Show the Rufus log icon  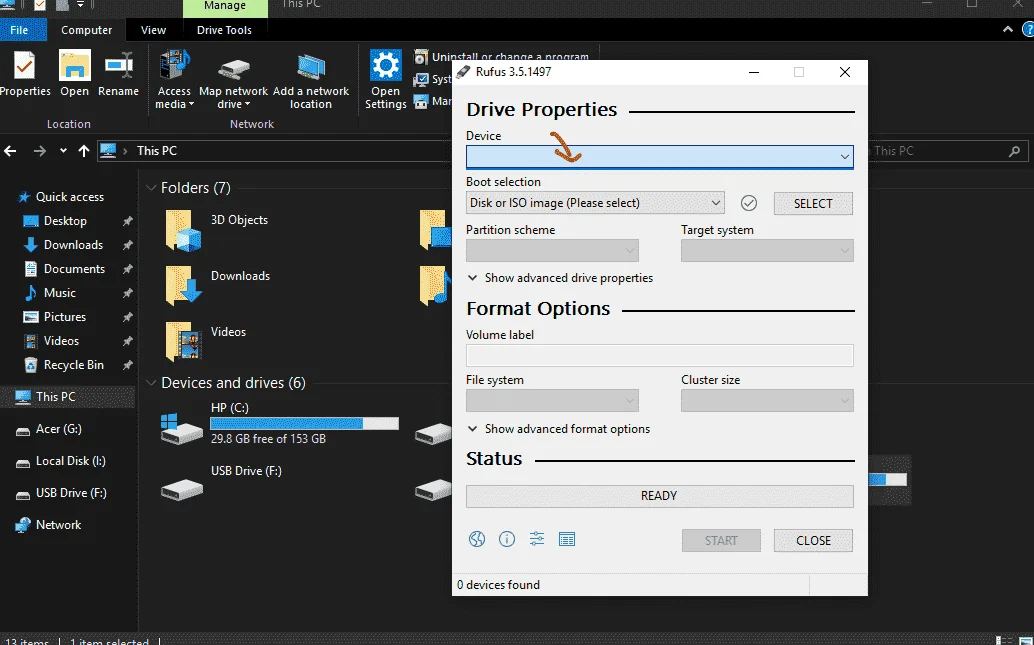pos(567,539)
